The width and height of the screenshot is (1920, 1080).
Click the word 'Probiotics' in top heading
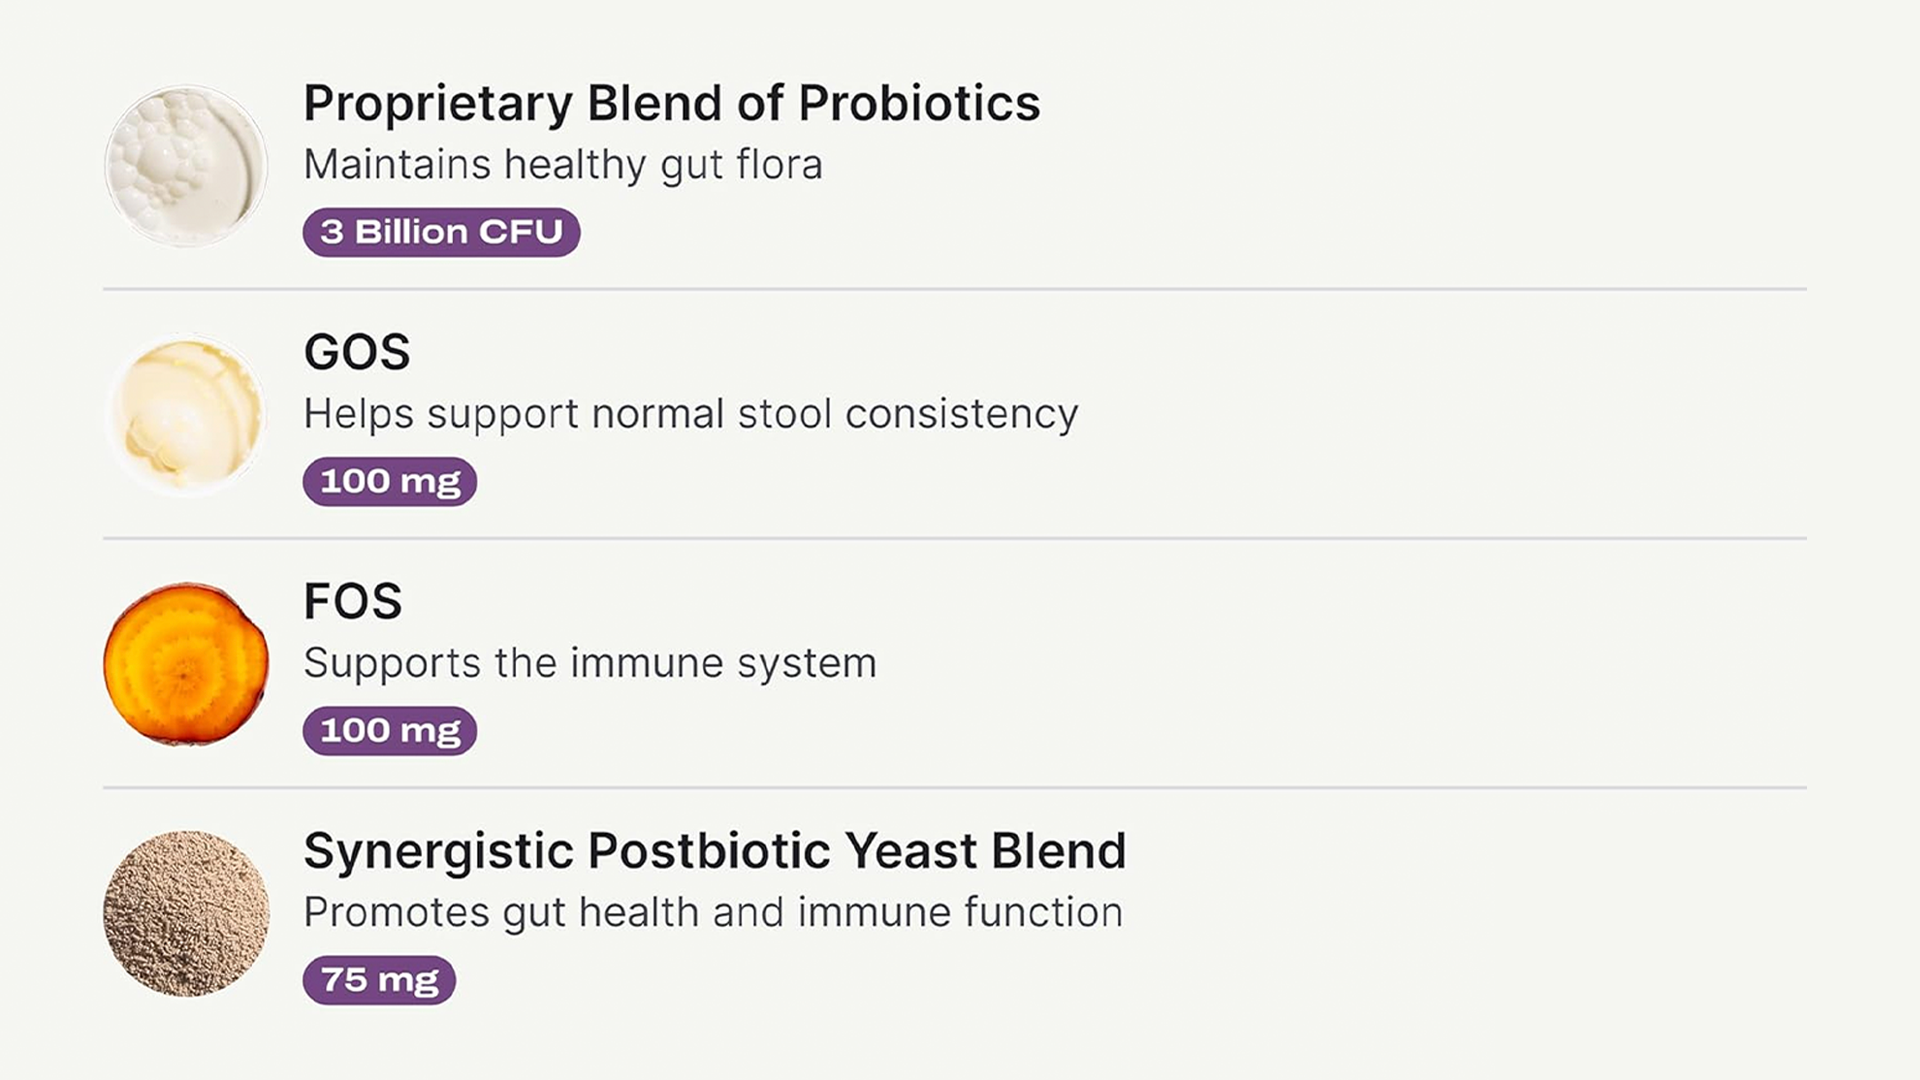[919, 104]
